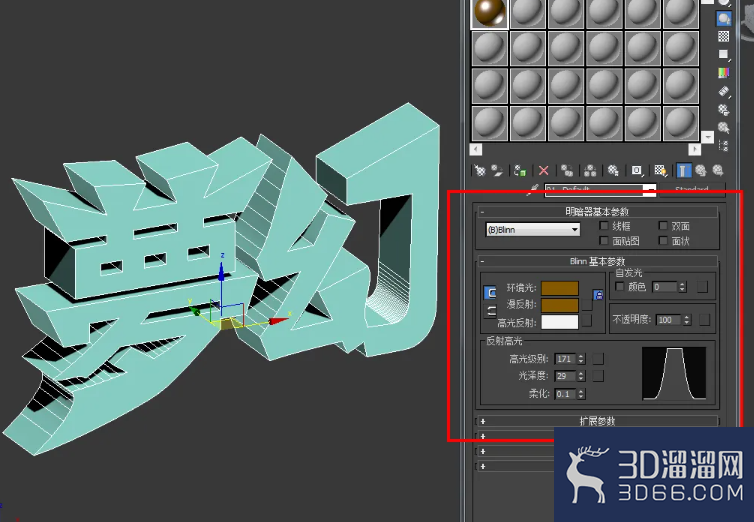Click the Go Forward to Sibling icon
This screenshot has width=754, height=522.
tap(718, 170)
